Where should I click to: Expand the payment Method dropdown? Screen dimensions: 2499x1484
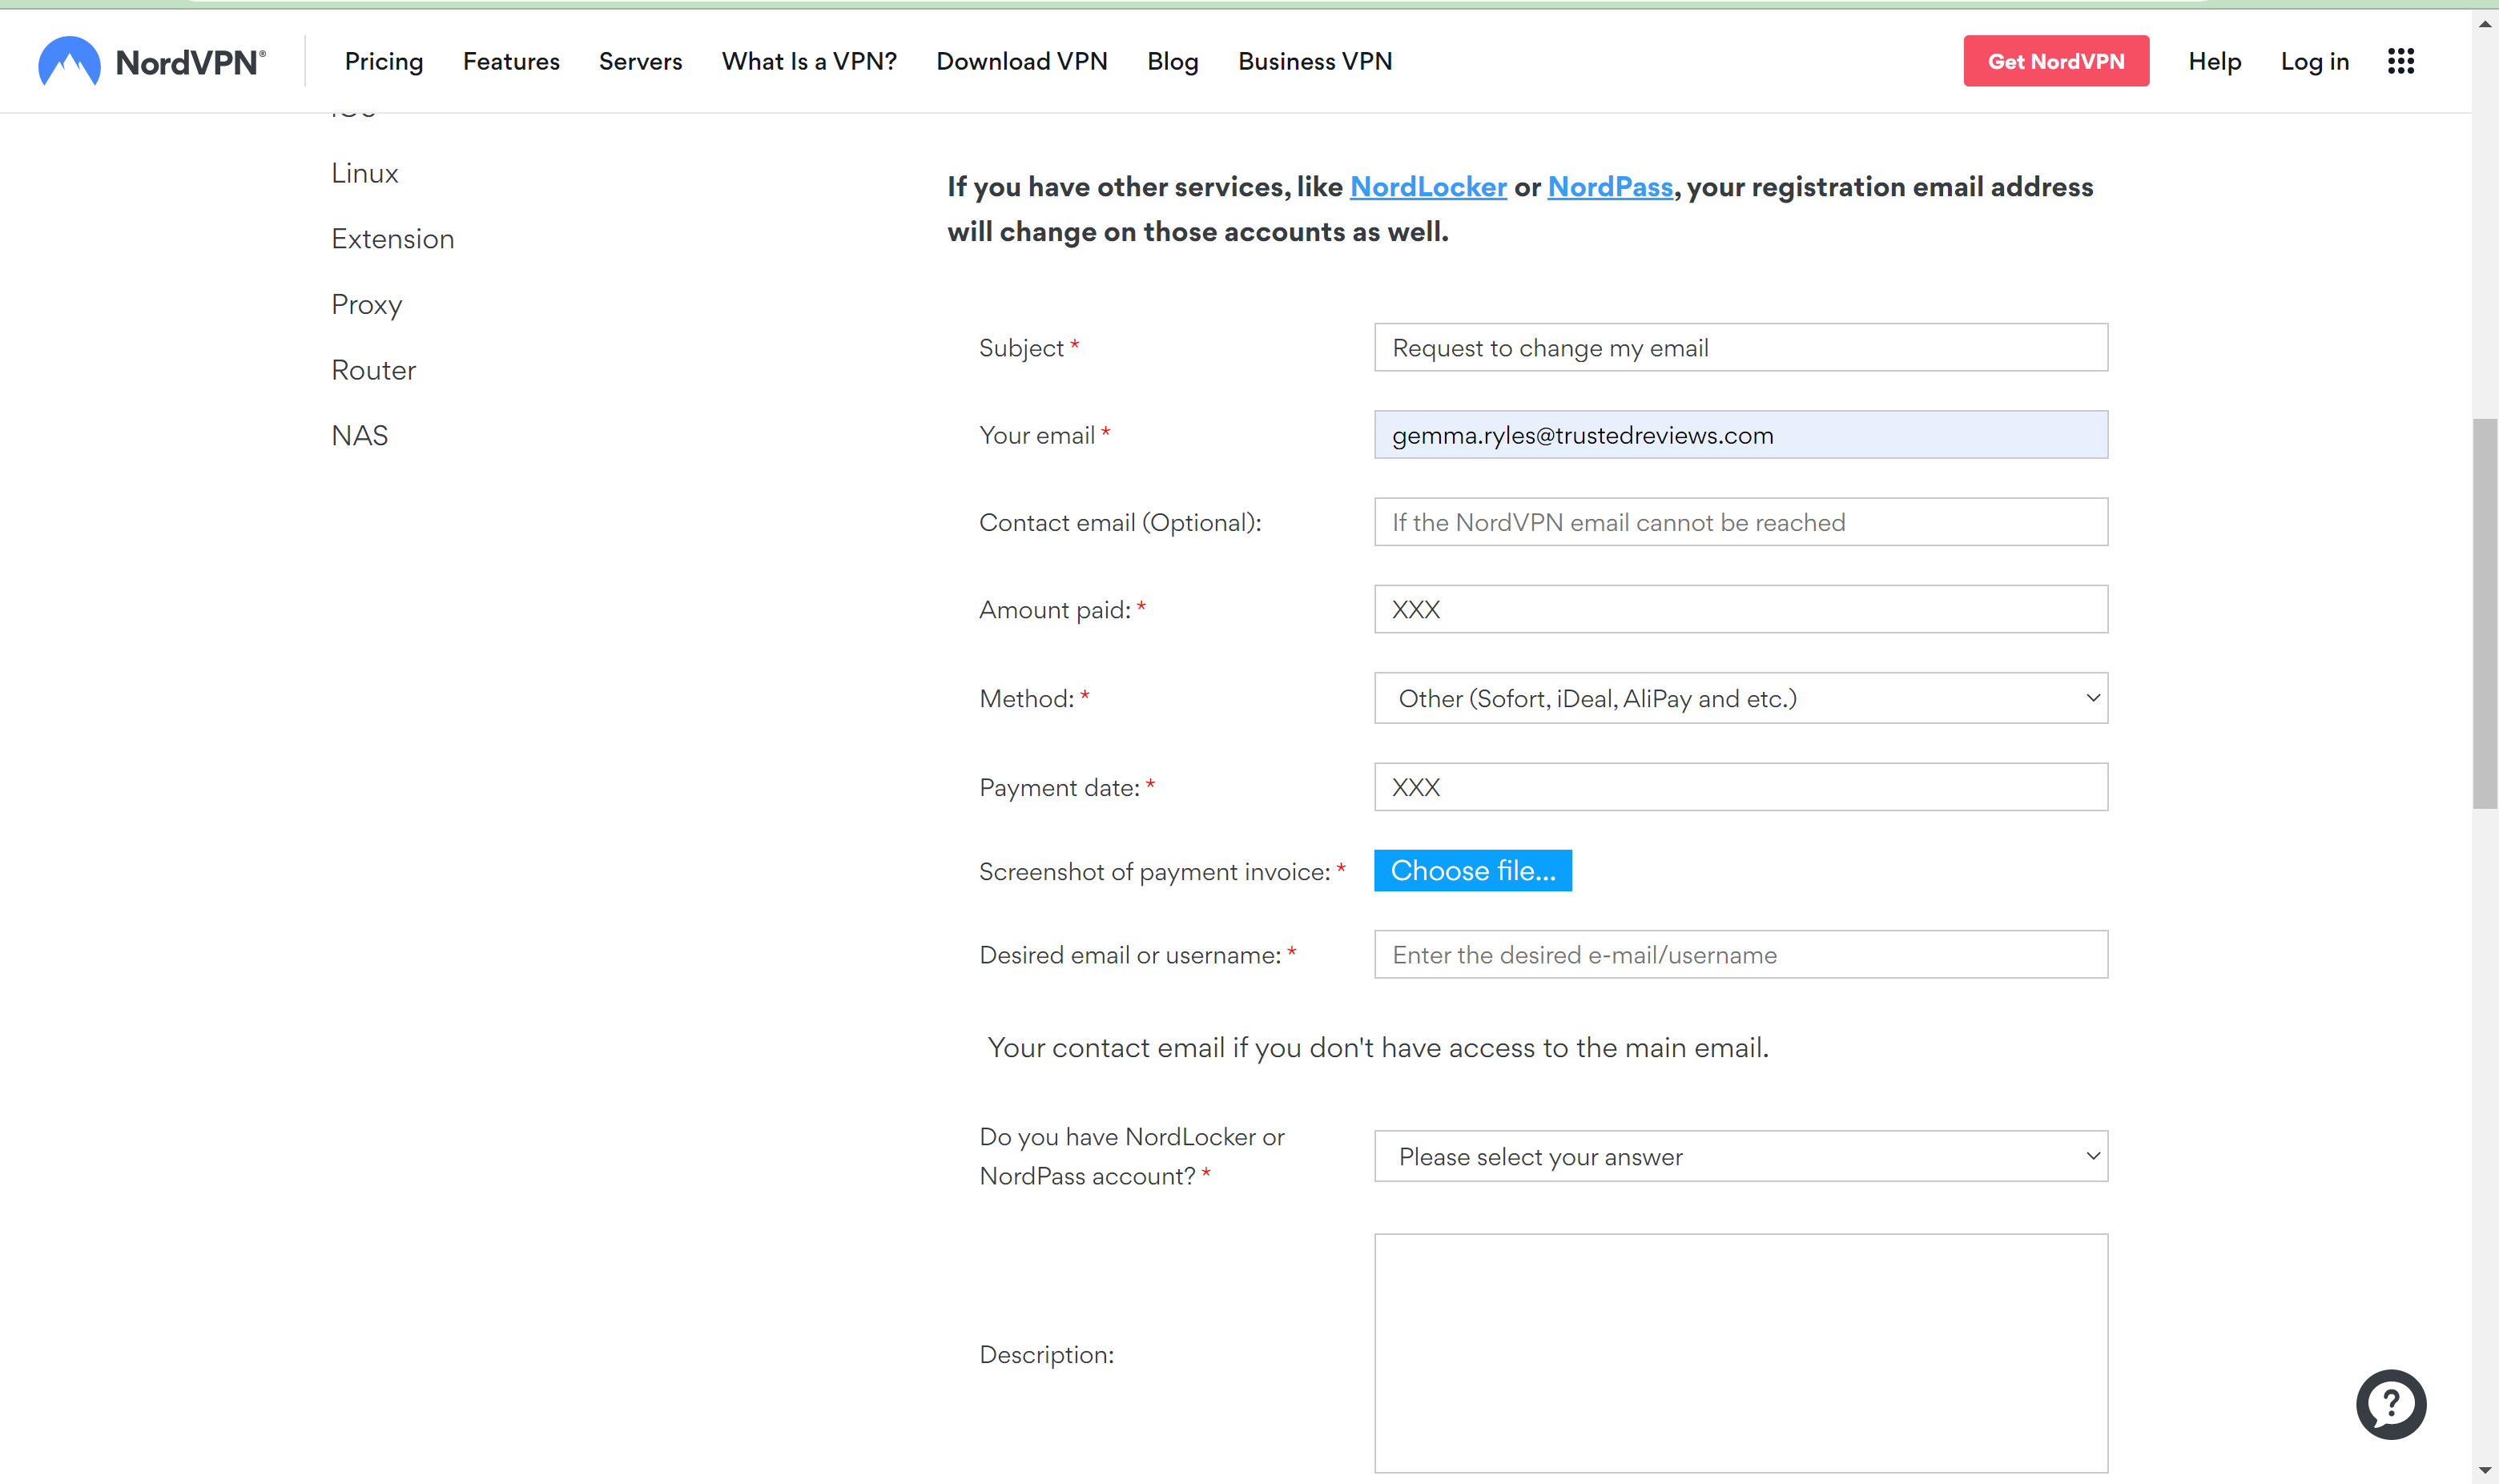click(x=1741, y=698)
